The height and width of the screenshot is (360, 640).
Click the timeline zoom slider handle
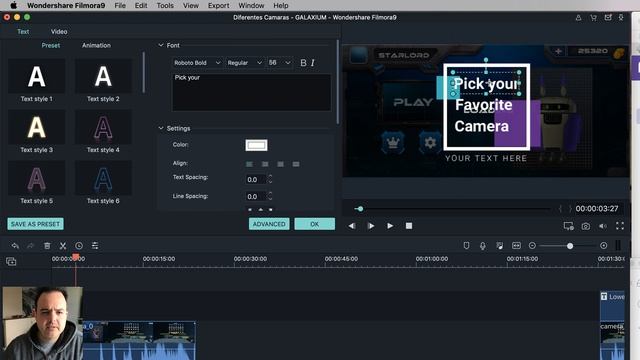point(570,246)
